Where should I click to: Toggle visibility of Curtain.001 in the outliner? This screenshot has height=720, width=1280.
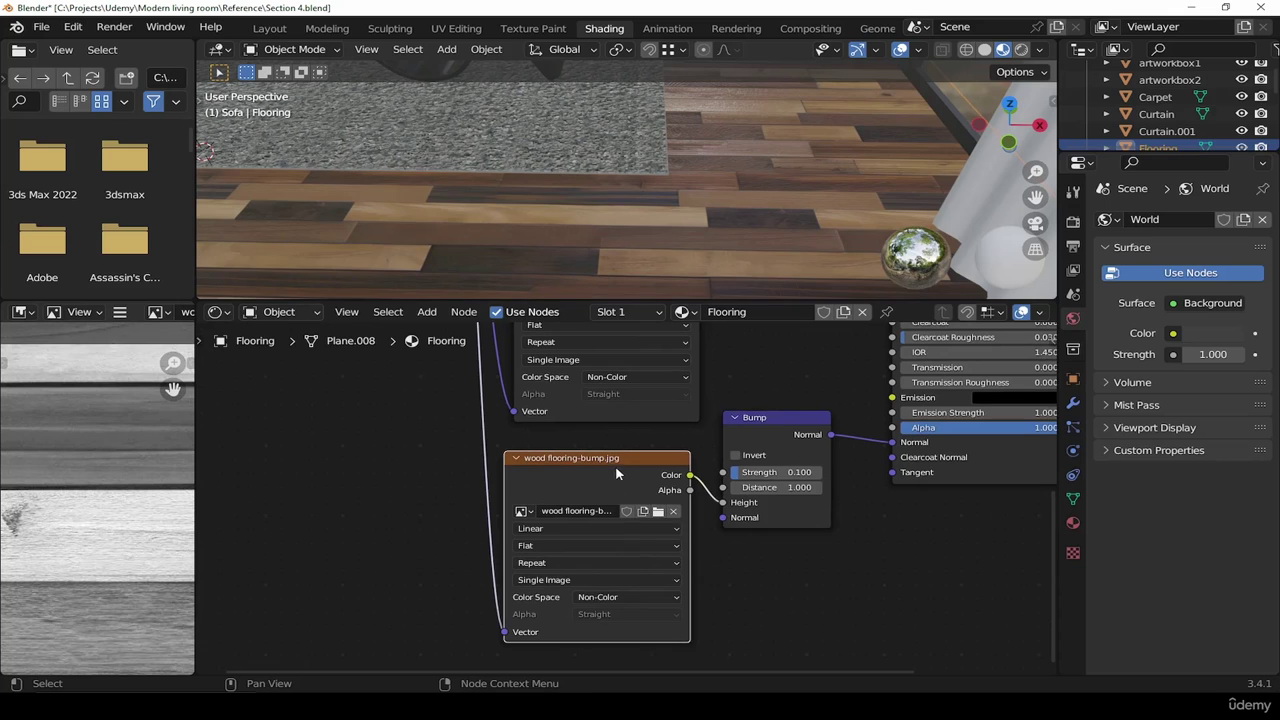coord(1241,131)
